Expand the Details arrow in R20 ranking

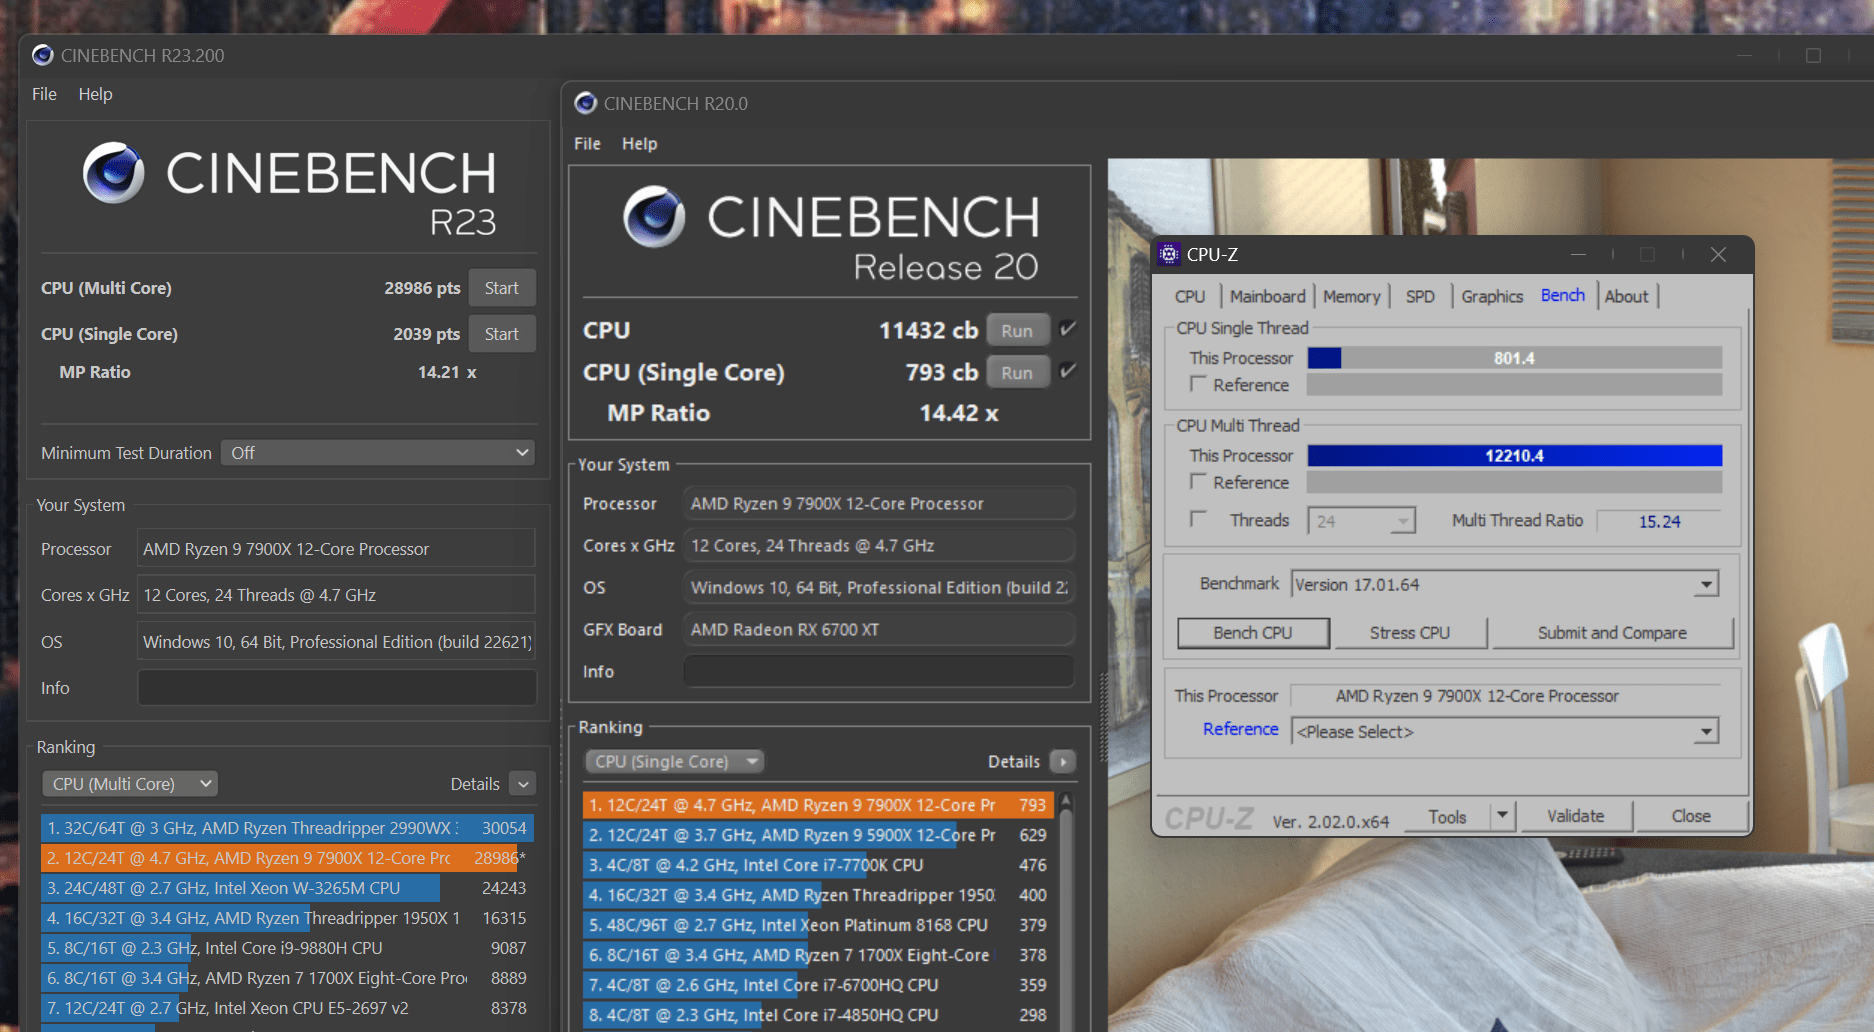pos(1063,762)
